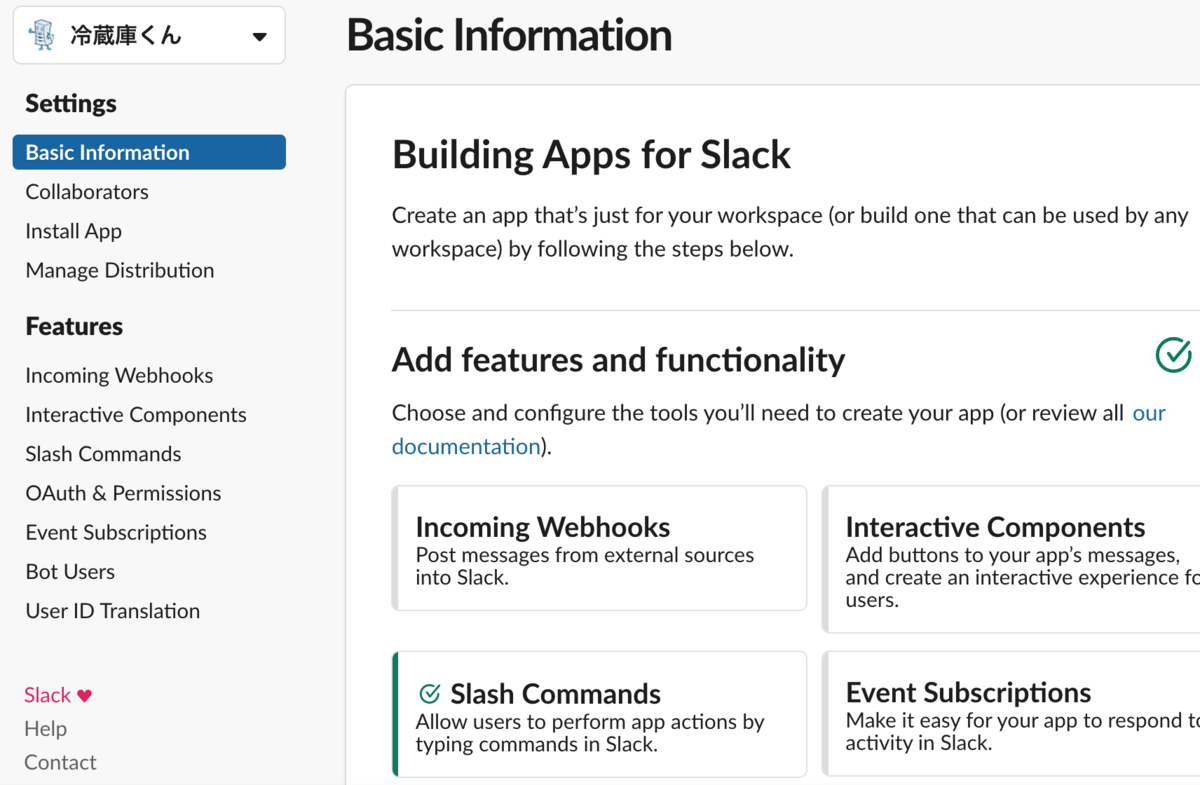Select Basic Information in the sidebar
Viewport: 1200px width, 785px height.
[x=149, y=152]
